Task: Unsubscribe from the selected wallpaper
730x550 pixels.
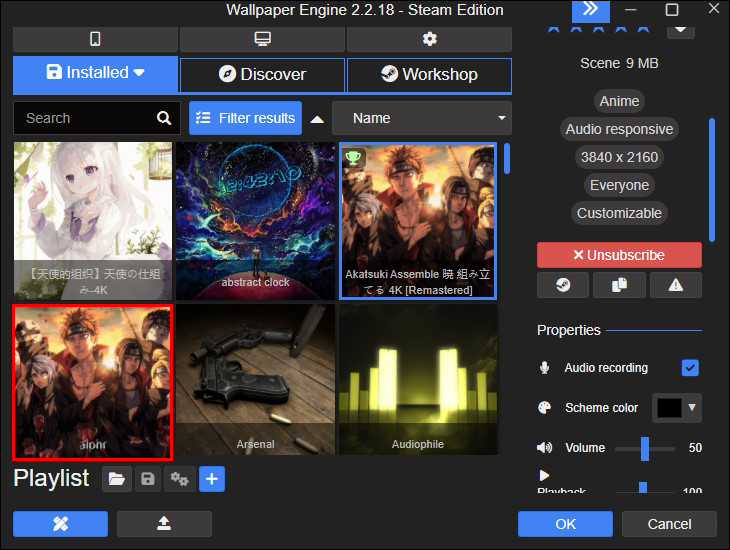Action: [619, 255]
